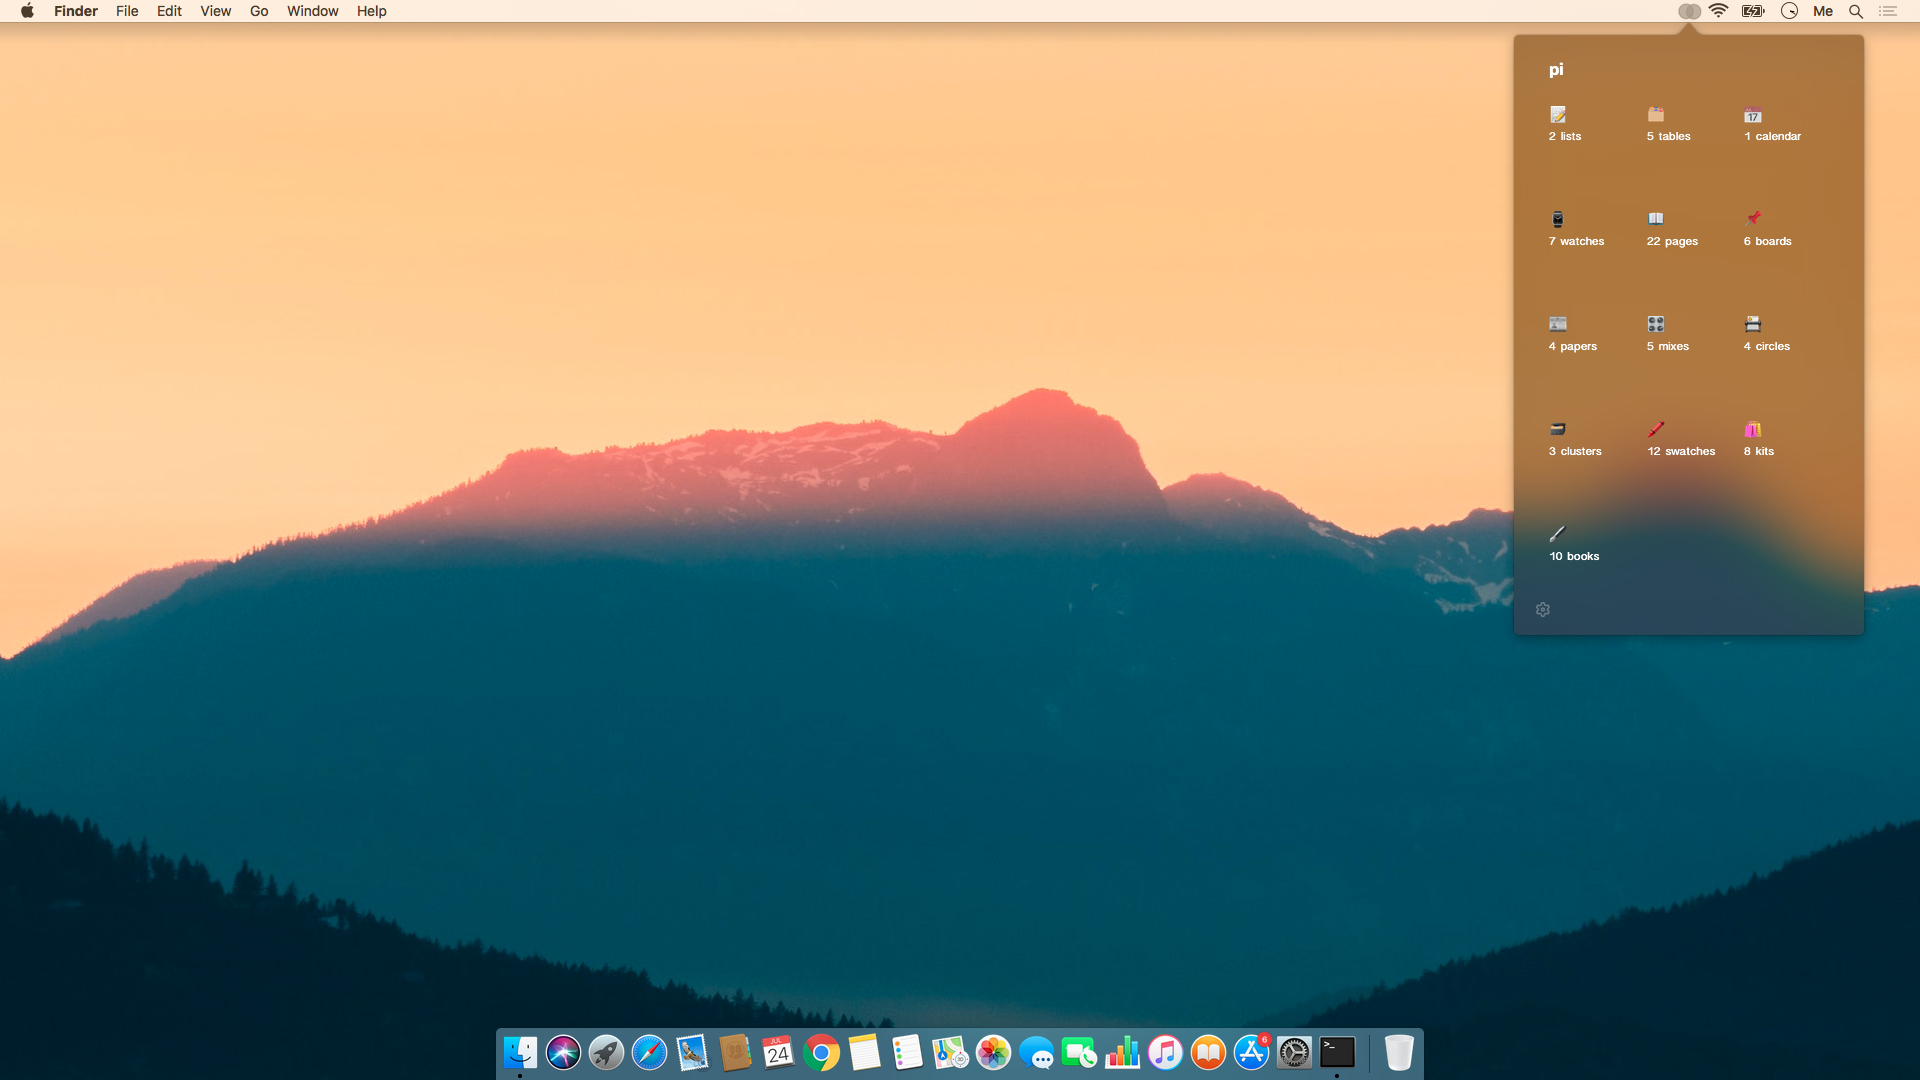The width and height of the screenshot is (1920, 1080).
Task: Click the '3 clusters' label
Action: [x=1575, y=452]
